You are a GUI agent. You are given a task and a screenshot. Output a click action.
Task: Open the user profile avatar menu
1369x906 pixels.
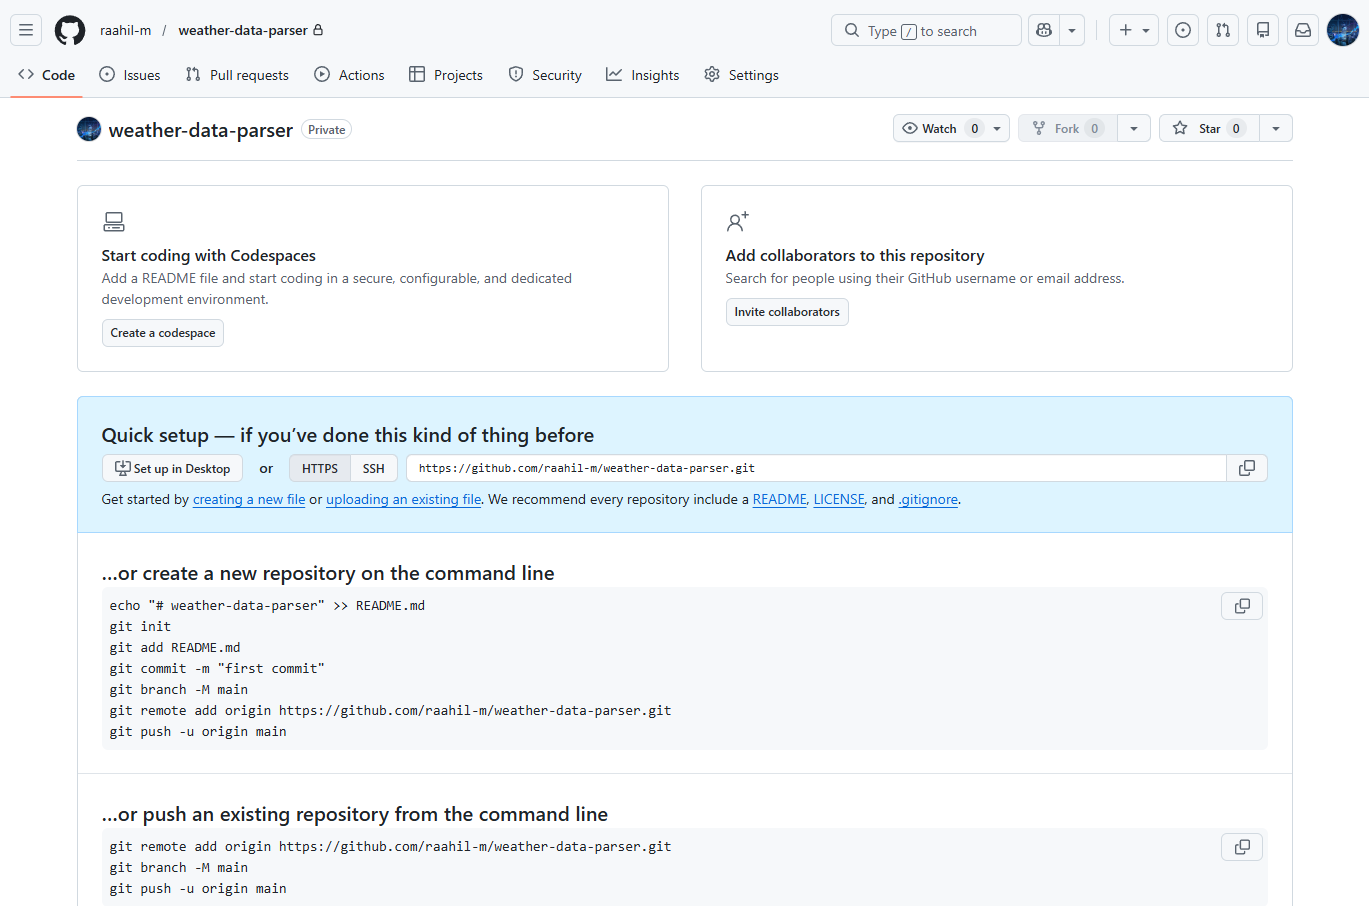pos(1343,30)
